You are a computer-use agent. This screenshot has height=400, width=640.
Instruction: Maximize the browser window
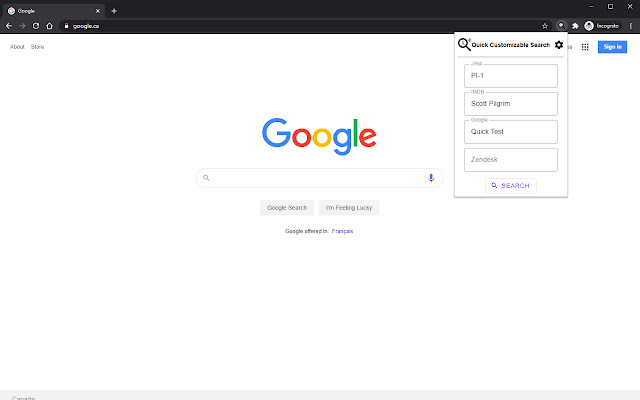[x=611, y=7]
